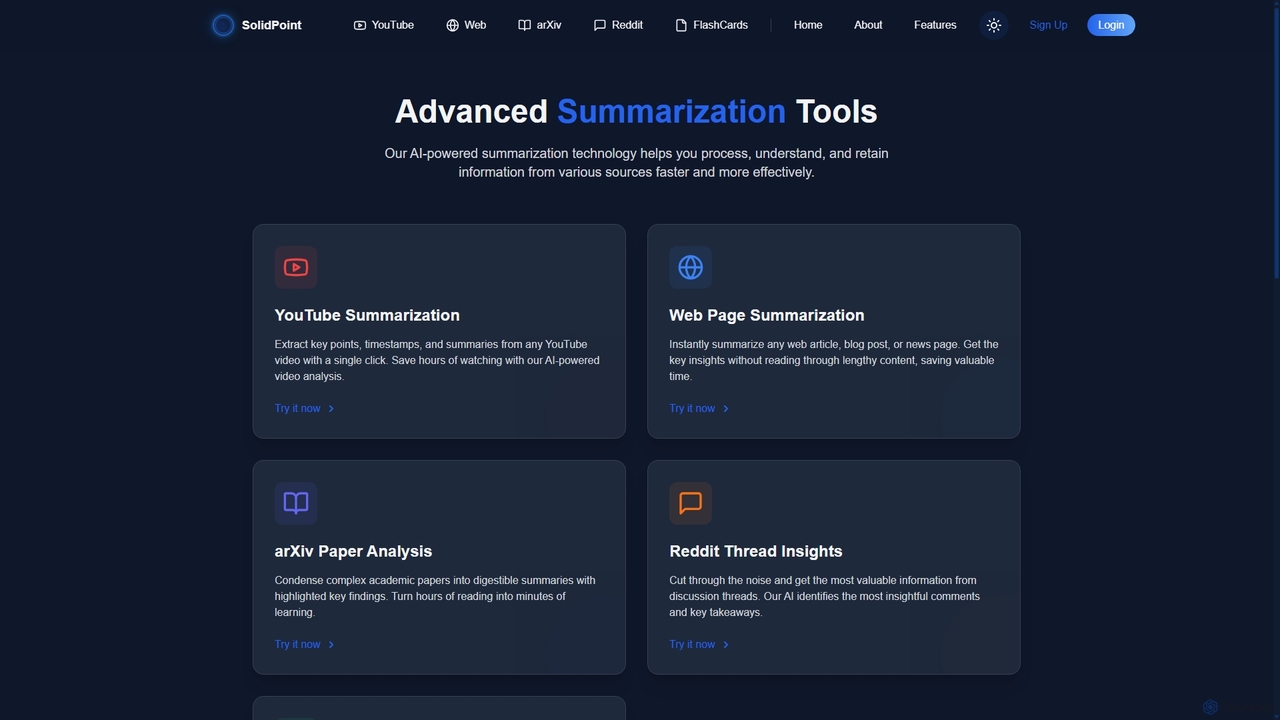Click the SolidPoint brand name
The image size is (1280, 720).
coord(271,25)
